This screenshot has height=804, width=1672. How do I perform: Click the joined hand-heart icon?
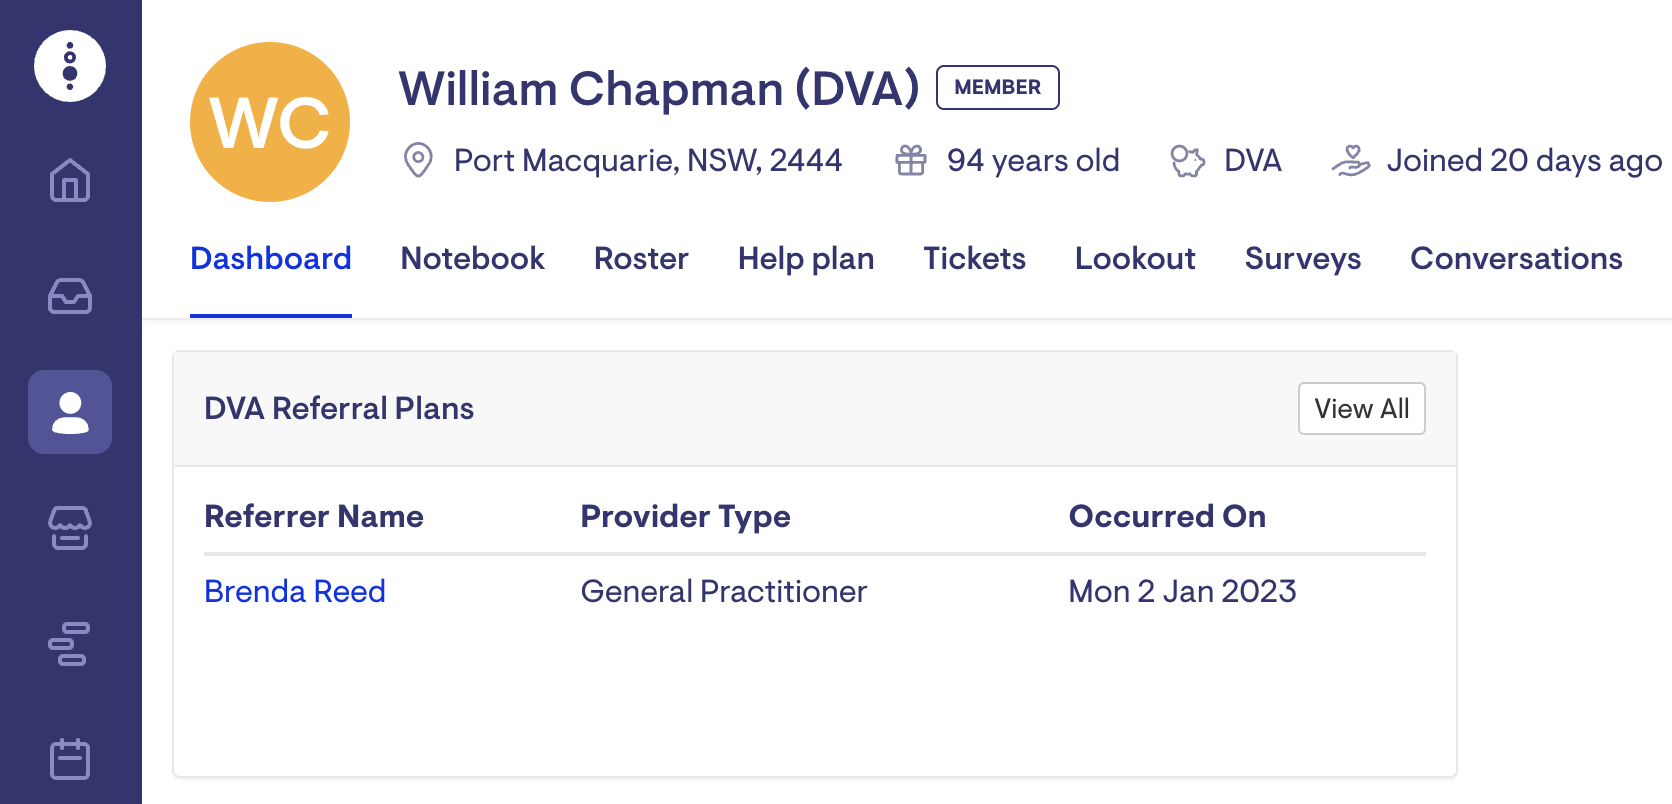click(x=1351, y=160)
